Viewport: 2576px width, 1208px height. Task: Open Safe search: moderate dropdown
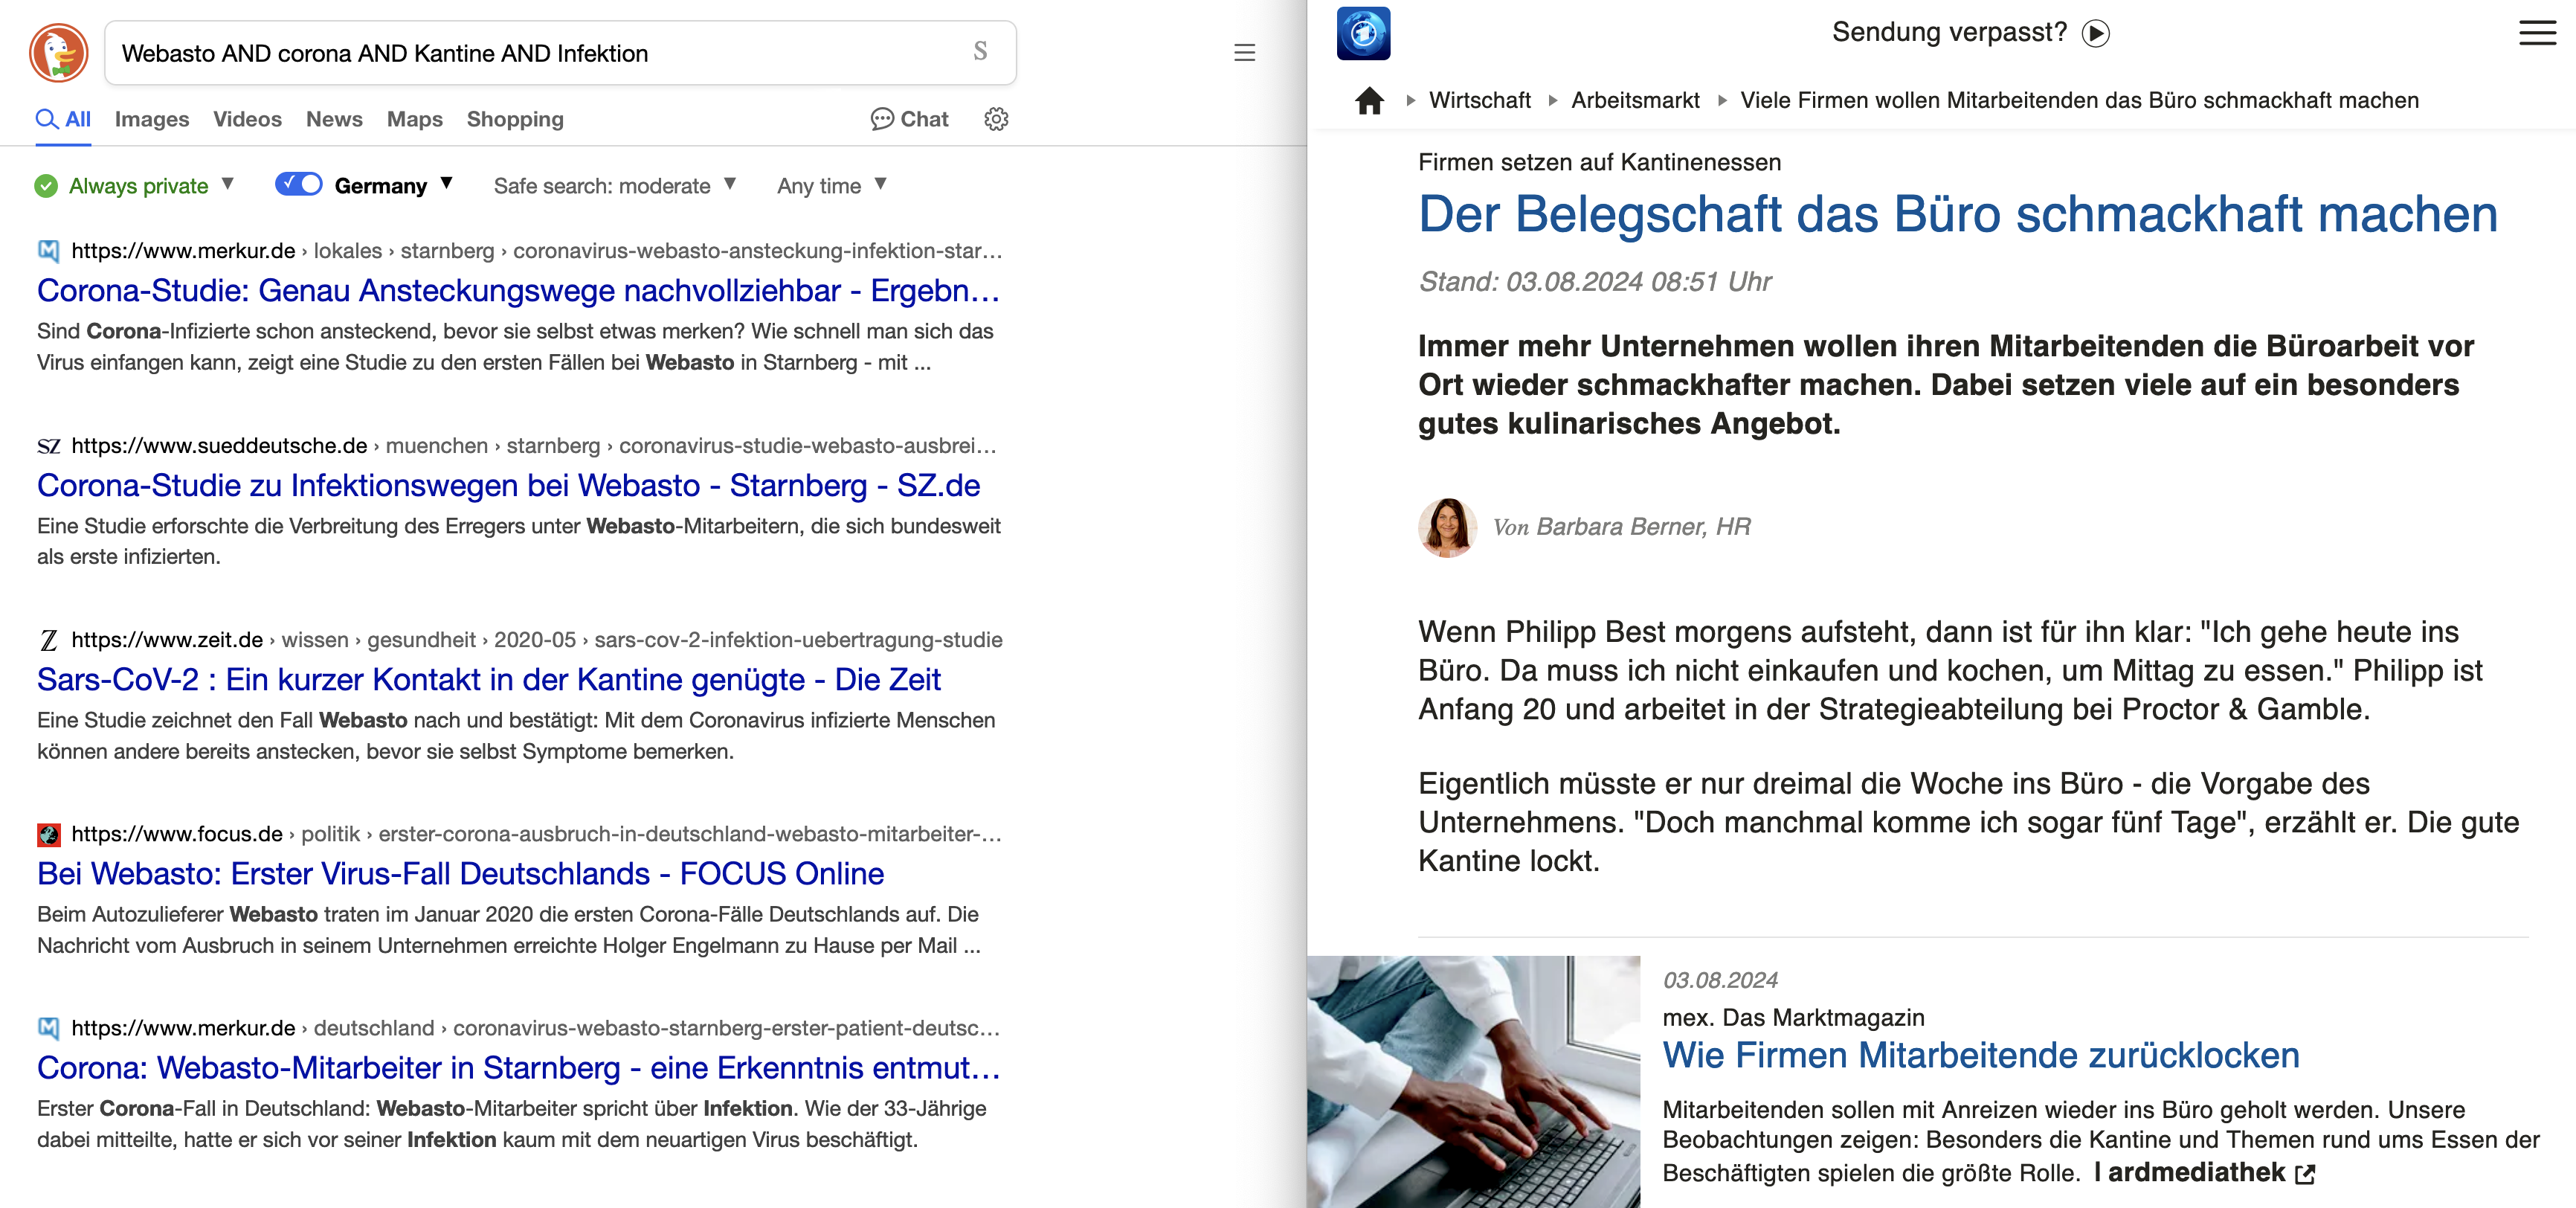(x=614, y=186)
